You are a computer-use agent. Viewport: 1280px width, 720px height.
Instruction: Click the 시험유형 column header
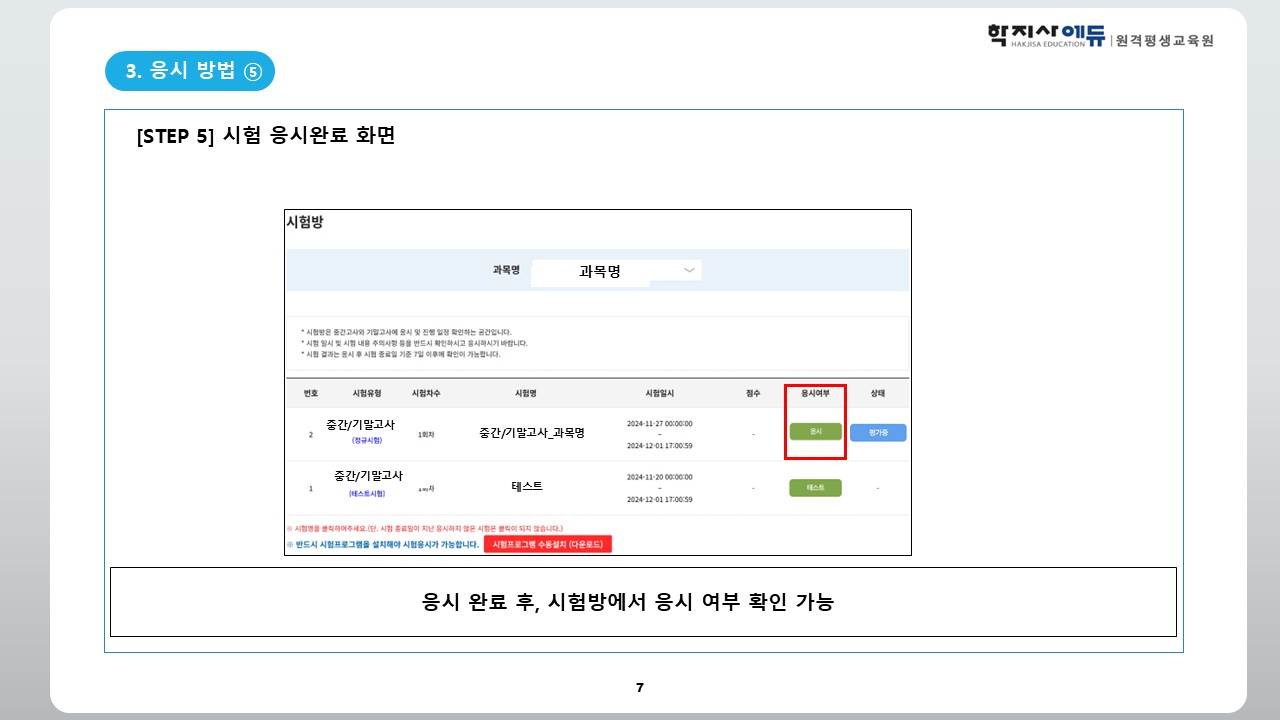click(367, 394)
